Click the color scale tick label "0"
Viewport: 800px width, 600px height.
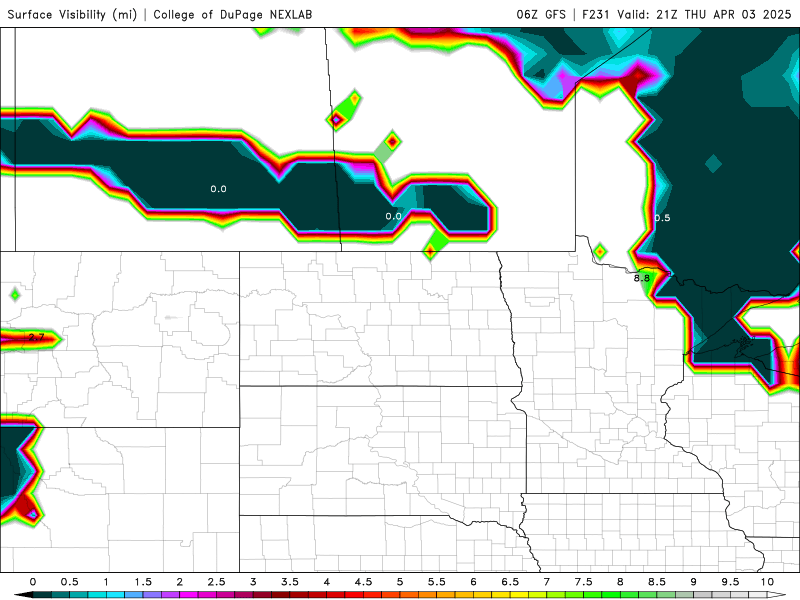click(x=33, y=582)
